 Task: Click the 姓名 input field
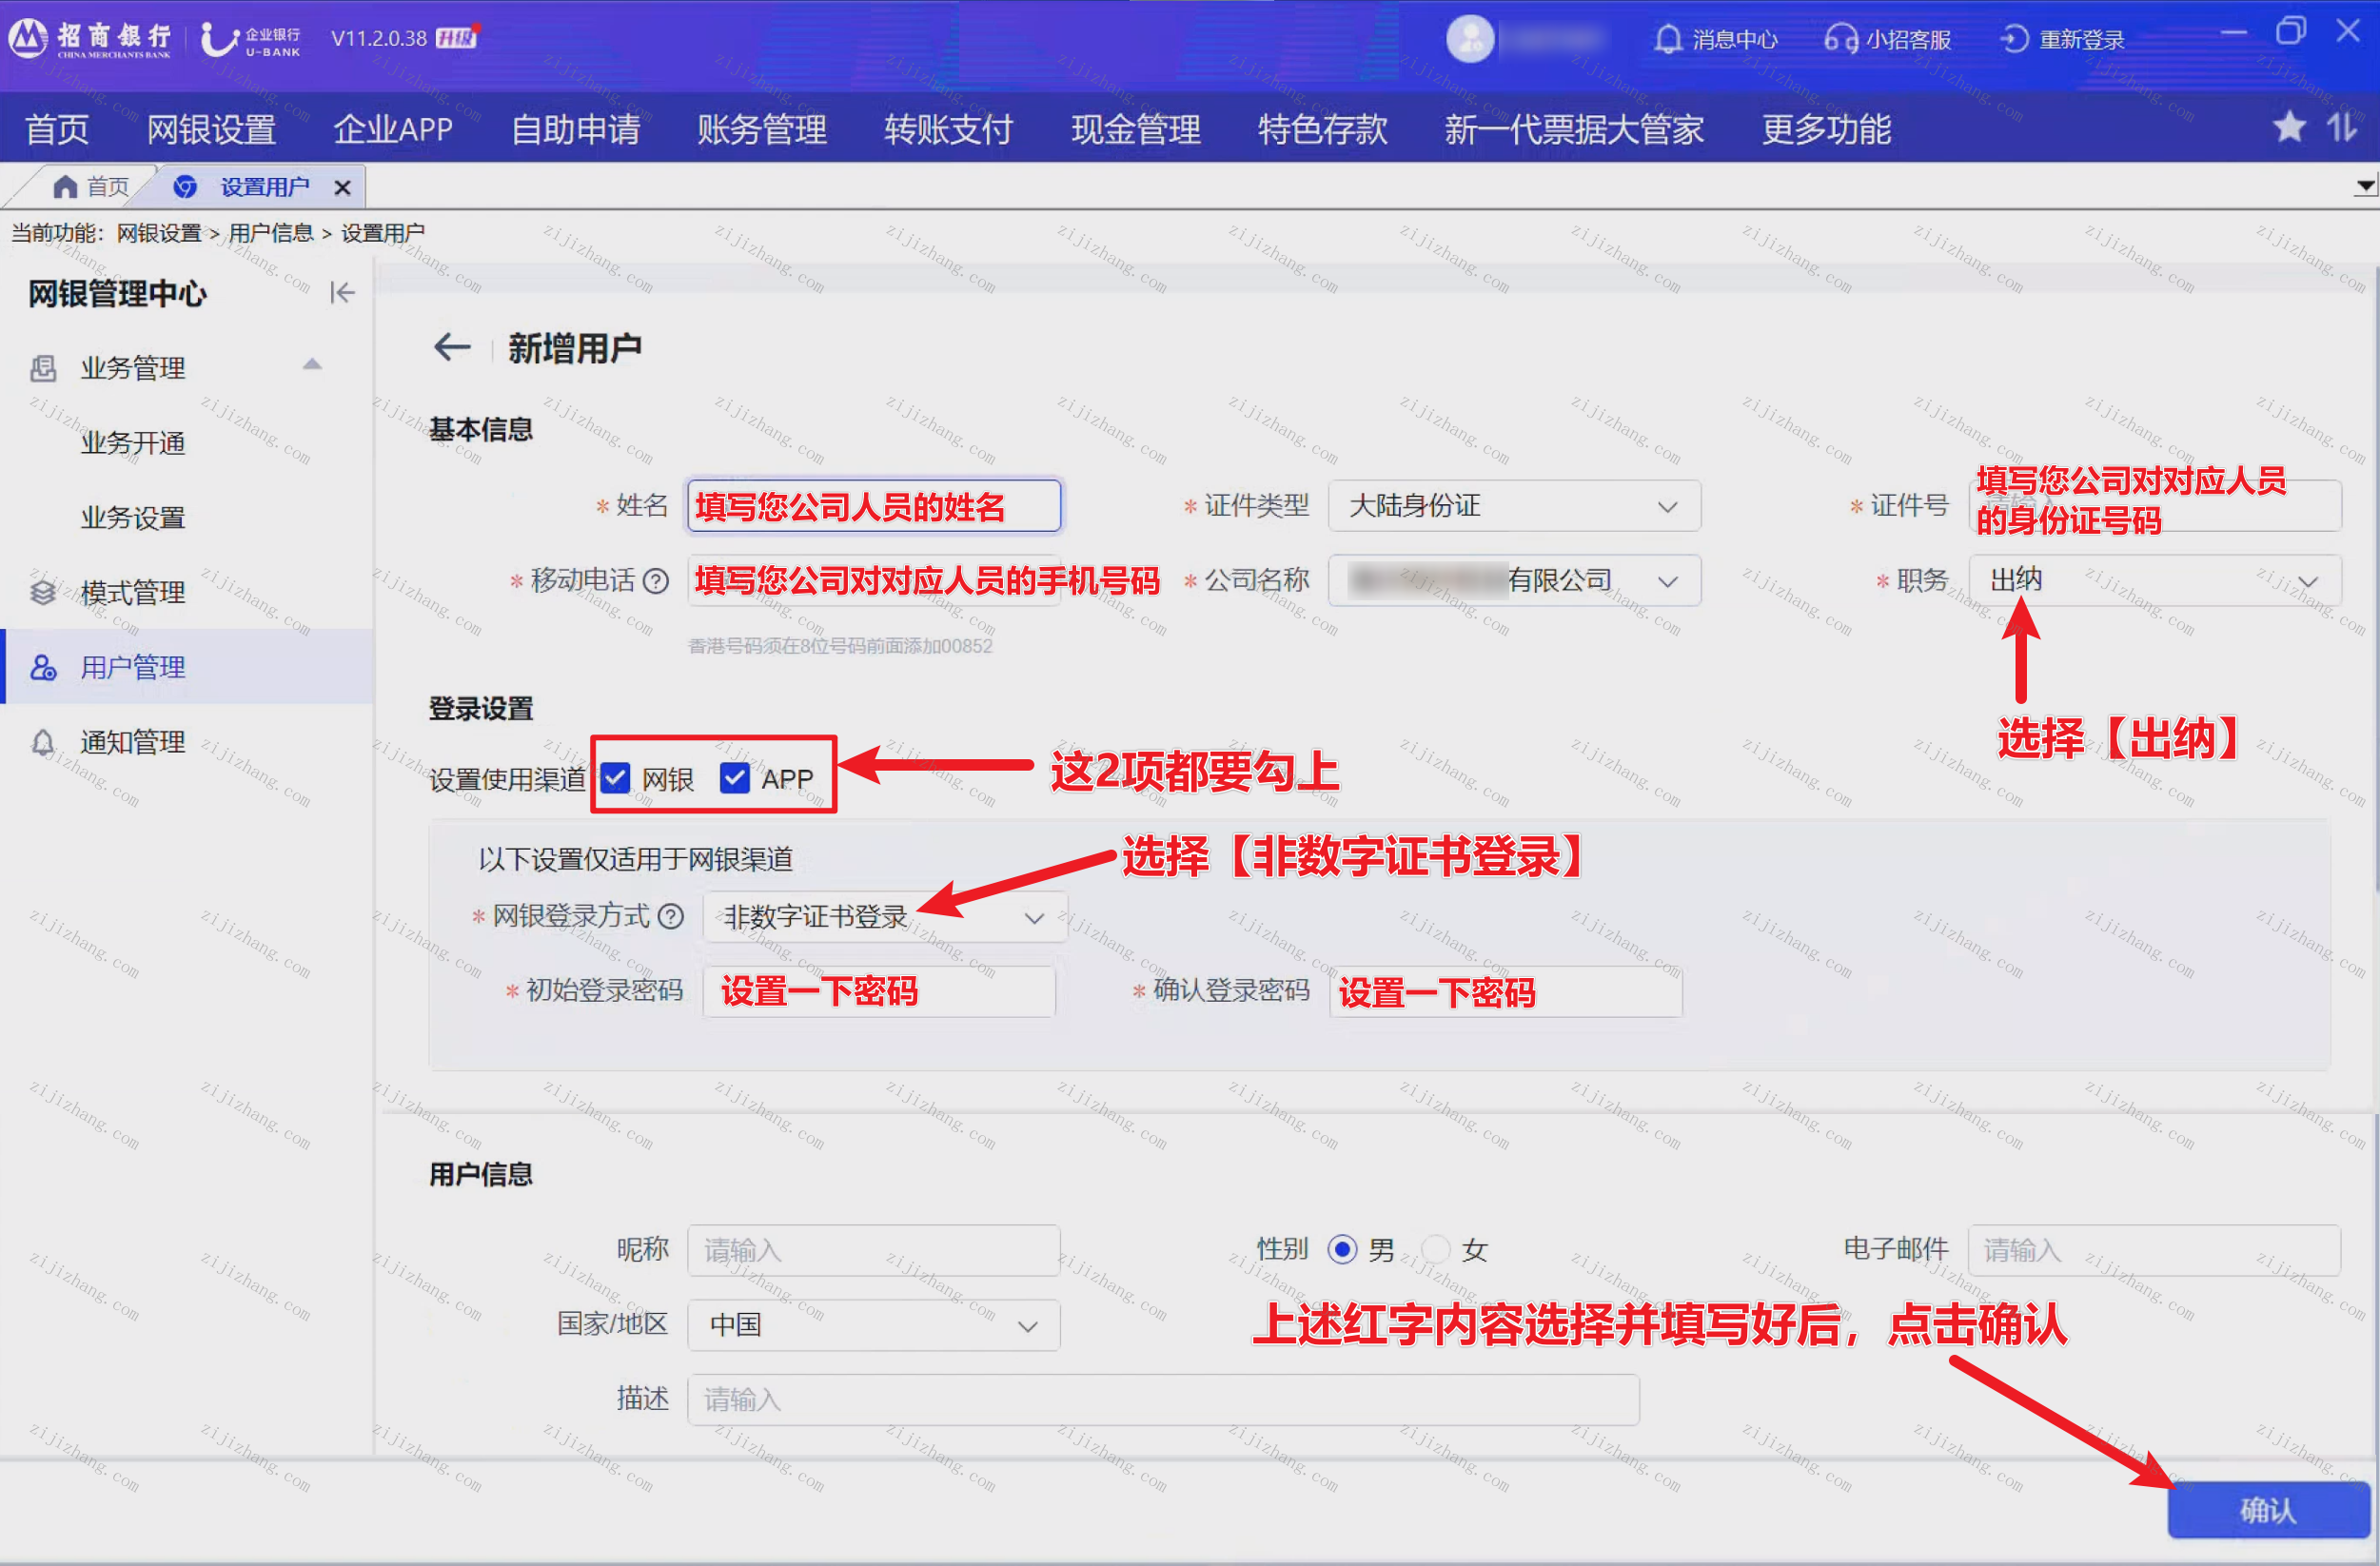pyautogui.click(x=874, y=506)
